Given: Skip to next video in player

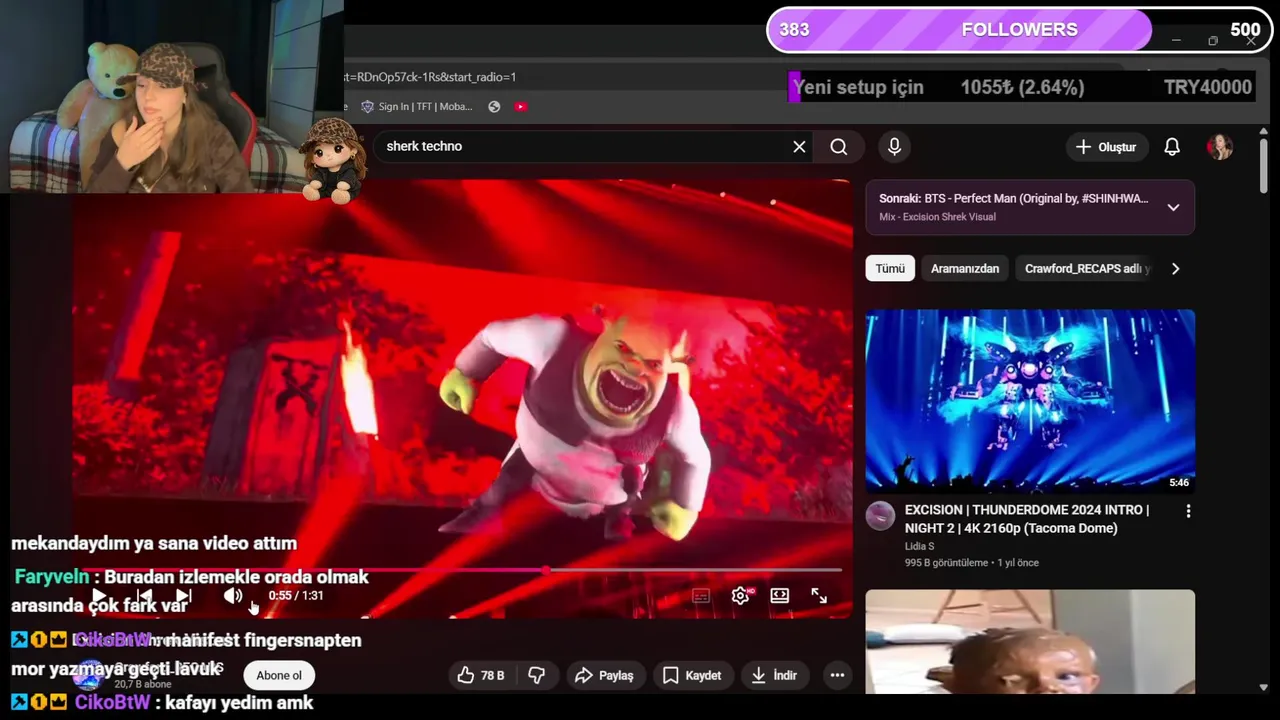Looking at the screenshot, I should 184,596.
